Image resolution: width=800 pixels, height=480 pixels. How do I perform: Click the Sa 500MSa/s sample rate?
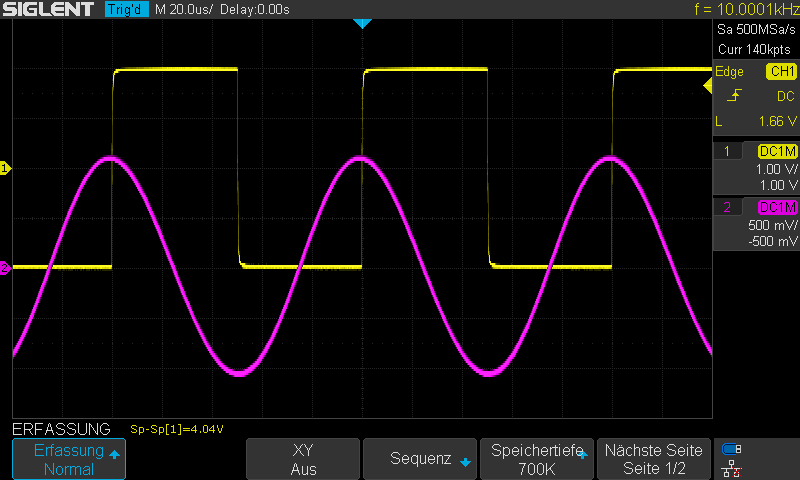[x=756, y=30]
